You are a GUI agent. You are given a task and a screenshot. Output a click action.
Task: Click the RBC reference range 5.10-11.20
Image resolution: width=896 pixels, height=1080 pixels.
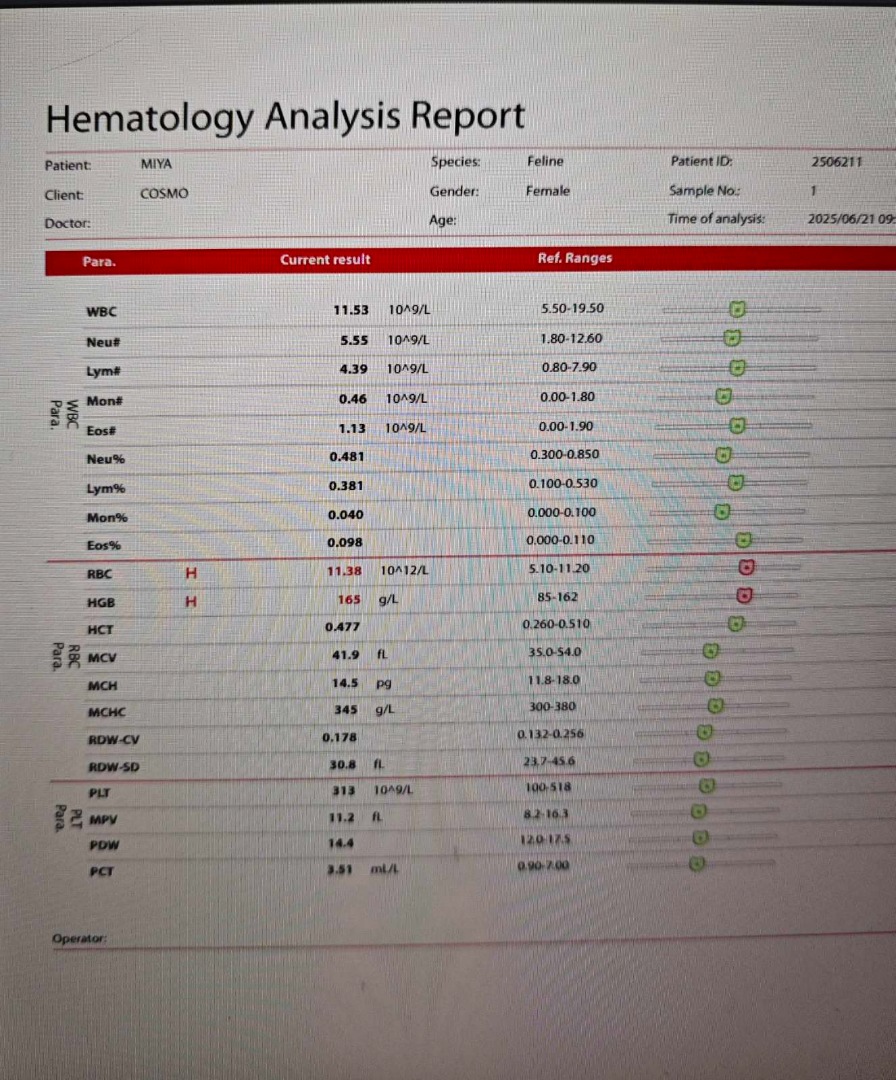point(559,569)
